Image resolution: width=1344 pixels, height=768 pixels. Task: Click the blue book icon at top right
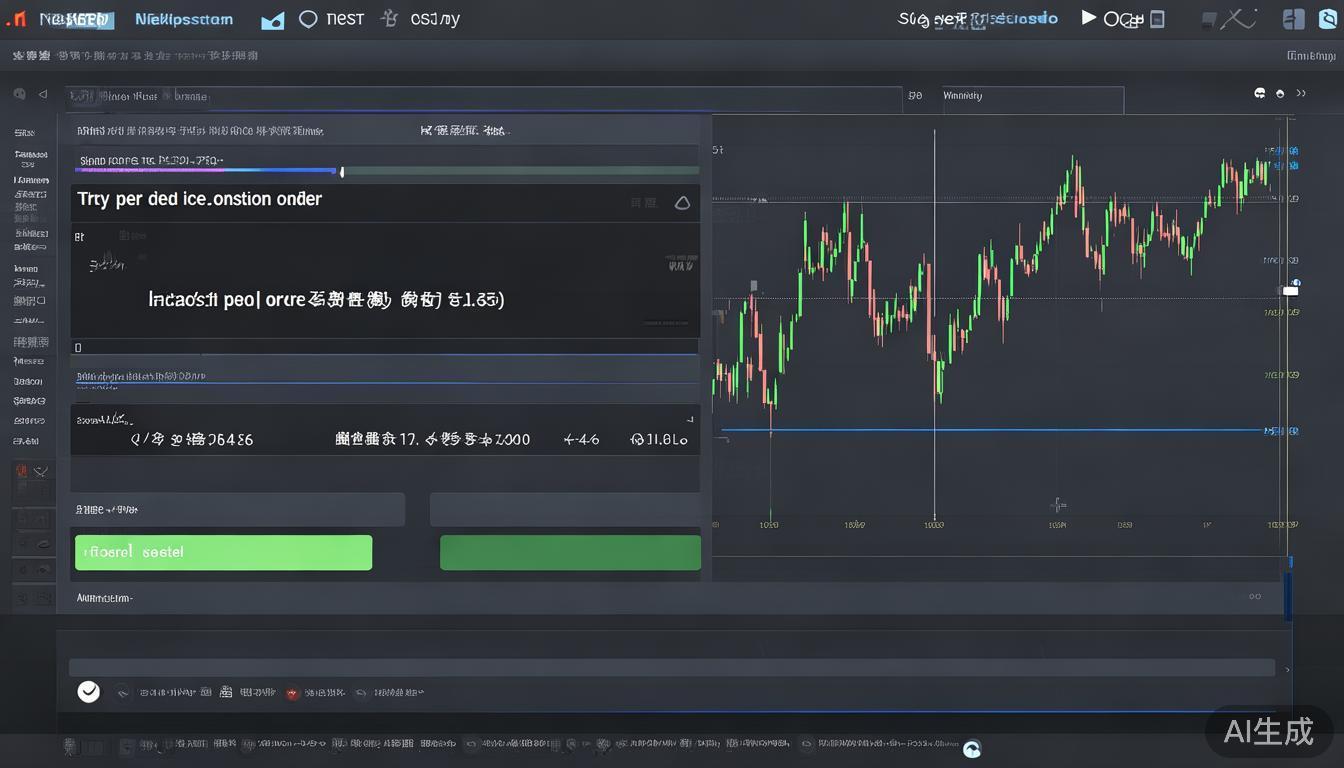click(1293, 19)
